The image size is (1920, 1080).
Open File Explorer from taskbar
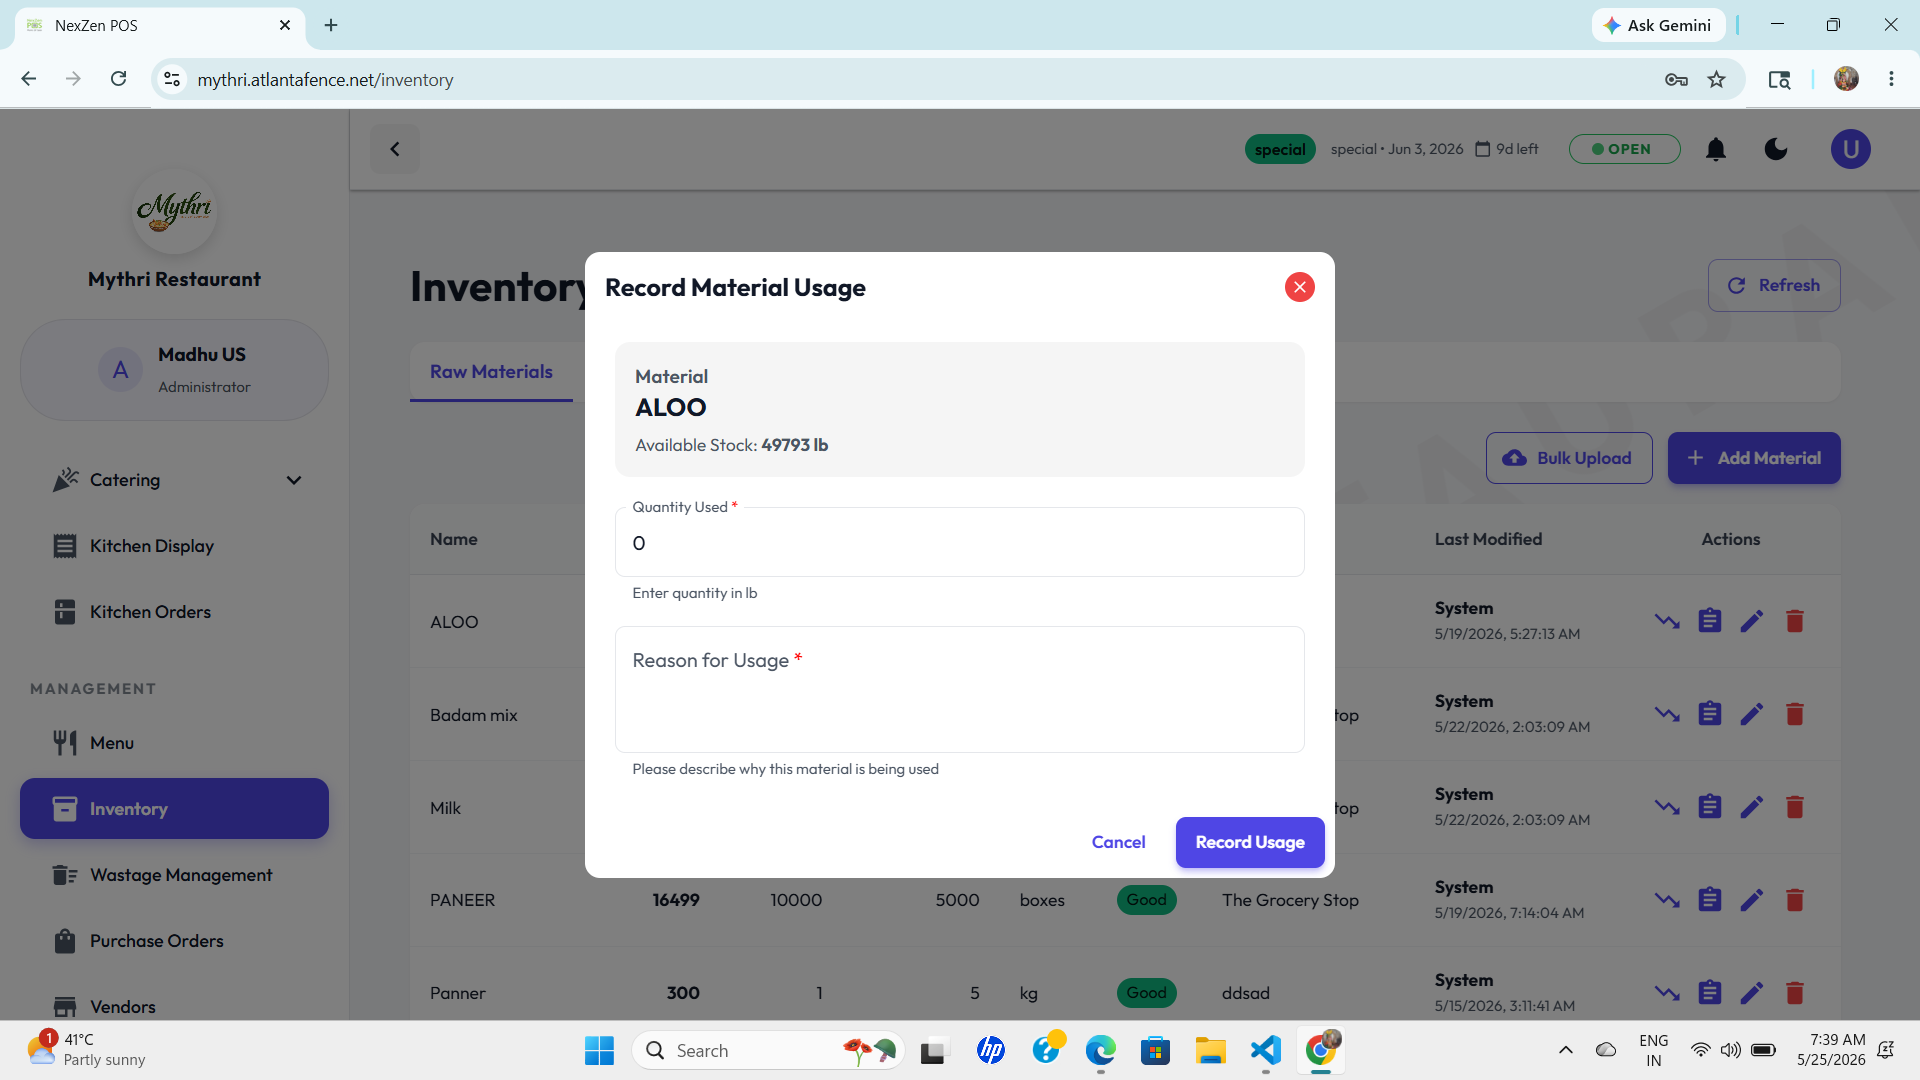click(x=1210, y=1050)
